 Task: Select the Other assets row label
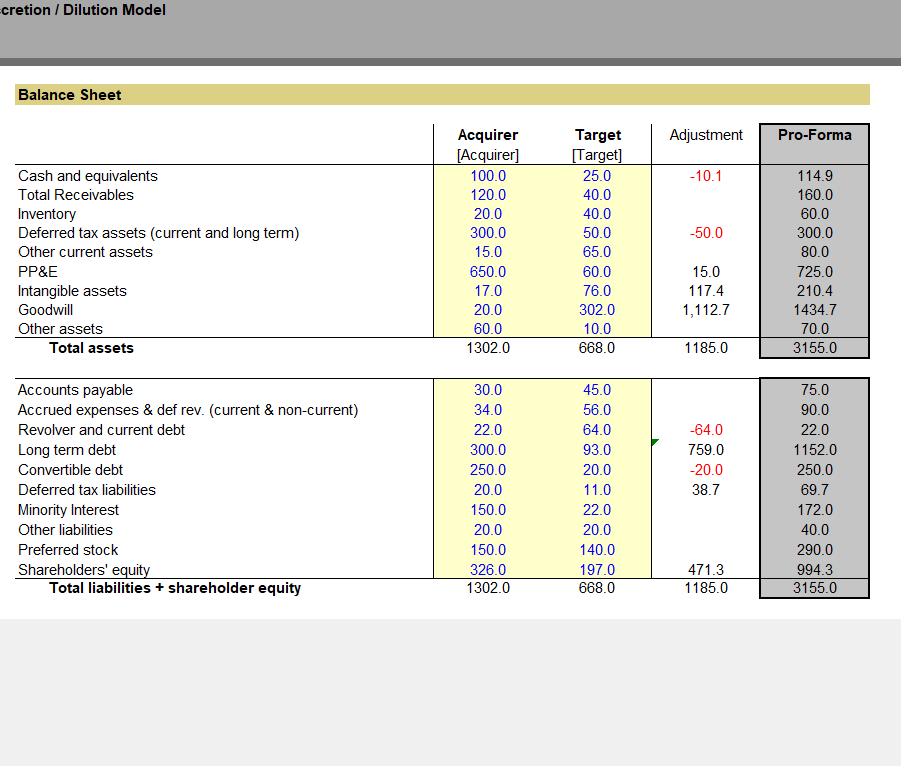[x=60, y=329]
